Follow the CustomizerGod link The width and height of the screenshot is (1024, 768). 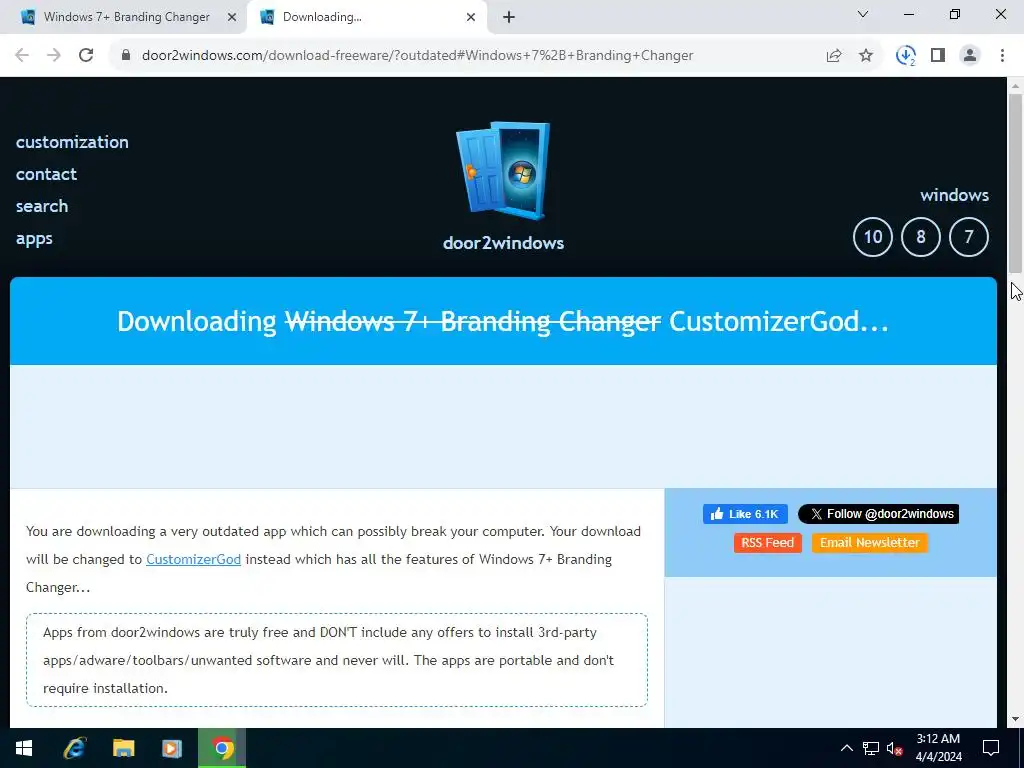193,560
